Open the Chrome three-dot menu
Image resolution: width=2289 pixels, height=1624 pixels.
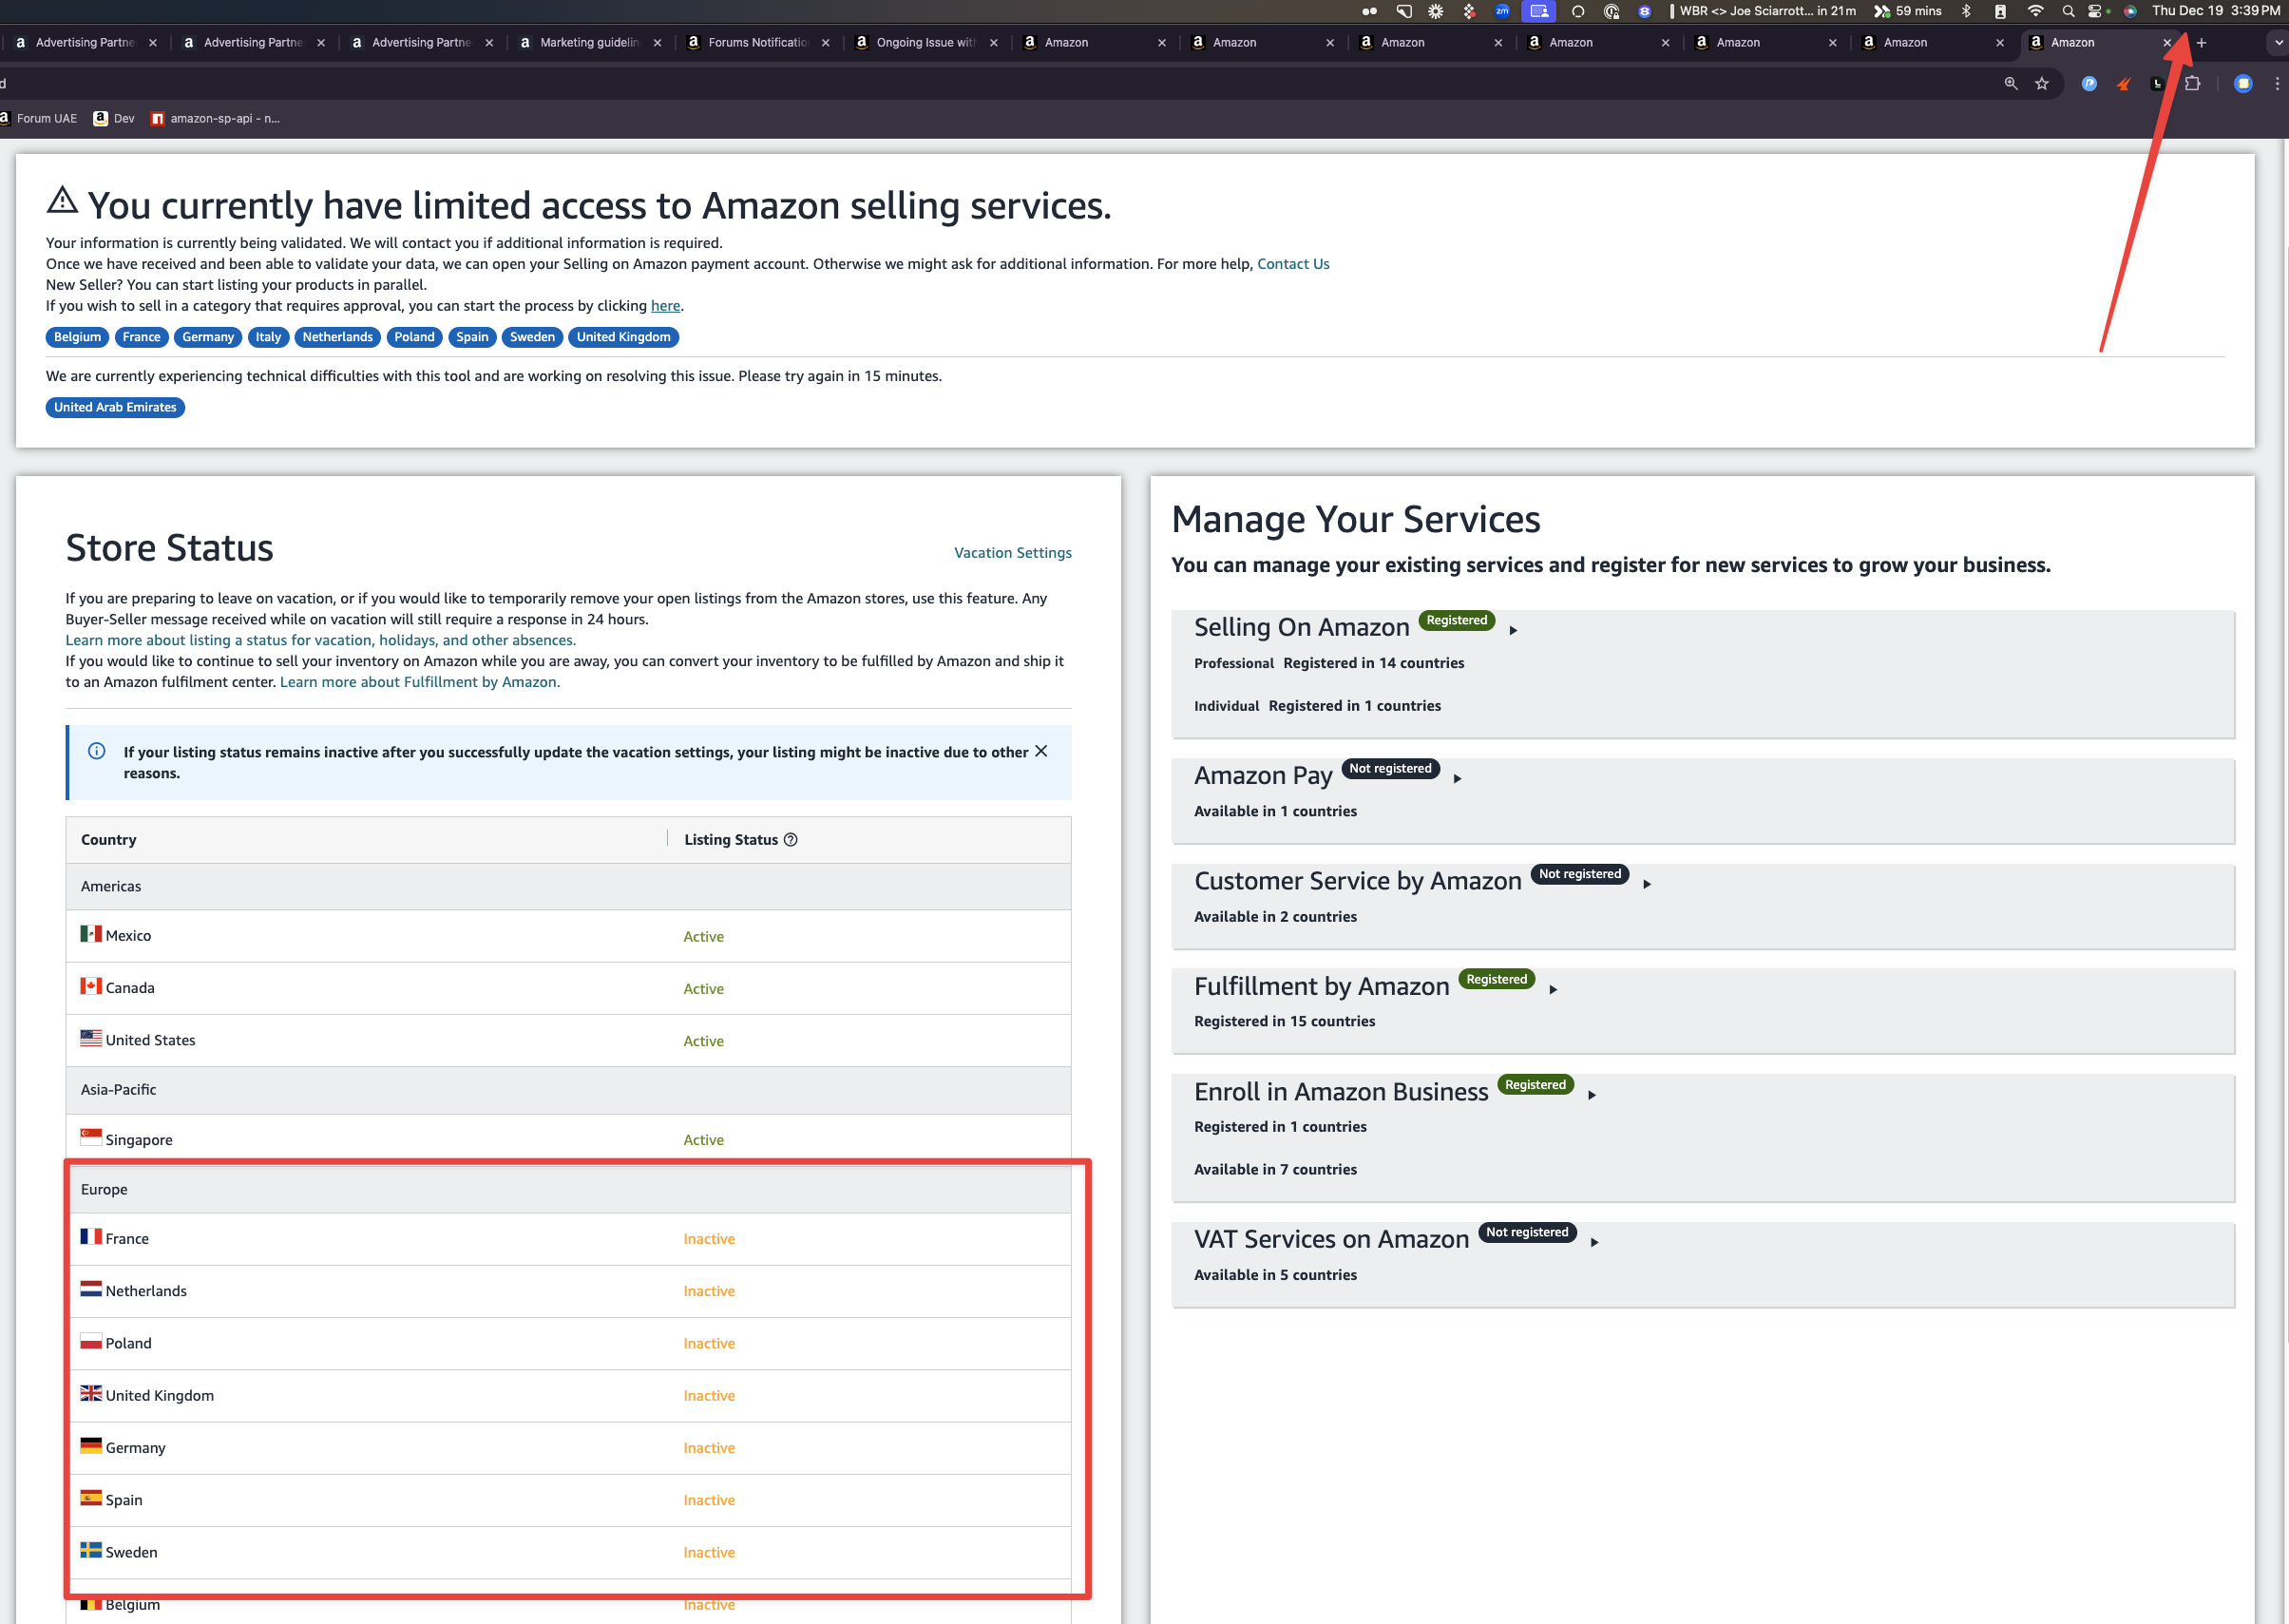click(x=2277, y=84)
